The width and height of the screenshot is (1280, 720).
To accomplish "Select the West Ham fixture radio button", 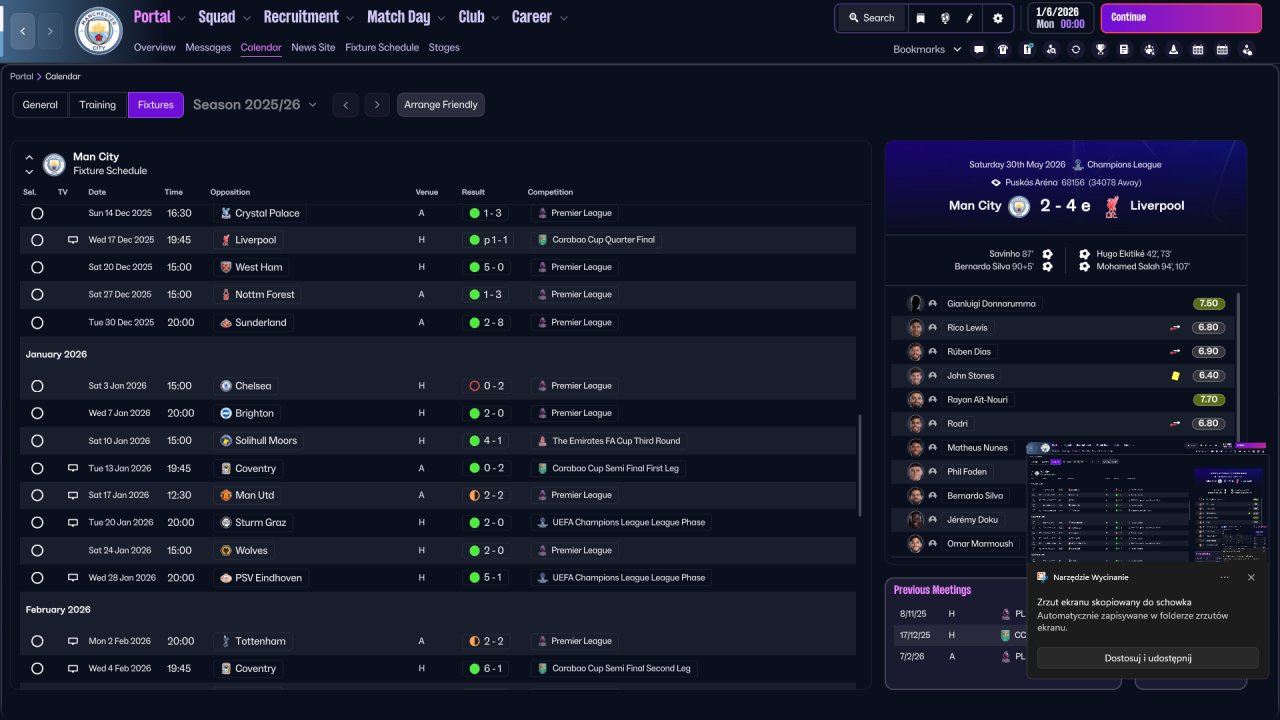I will (37, 267).
